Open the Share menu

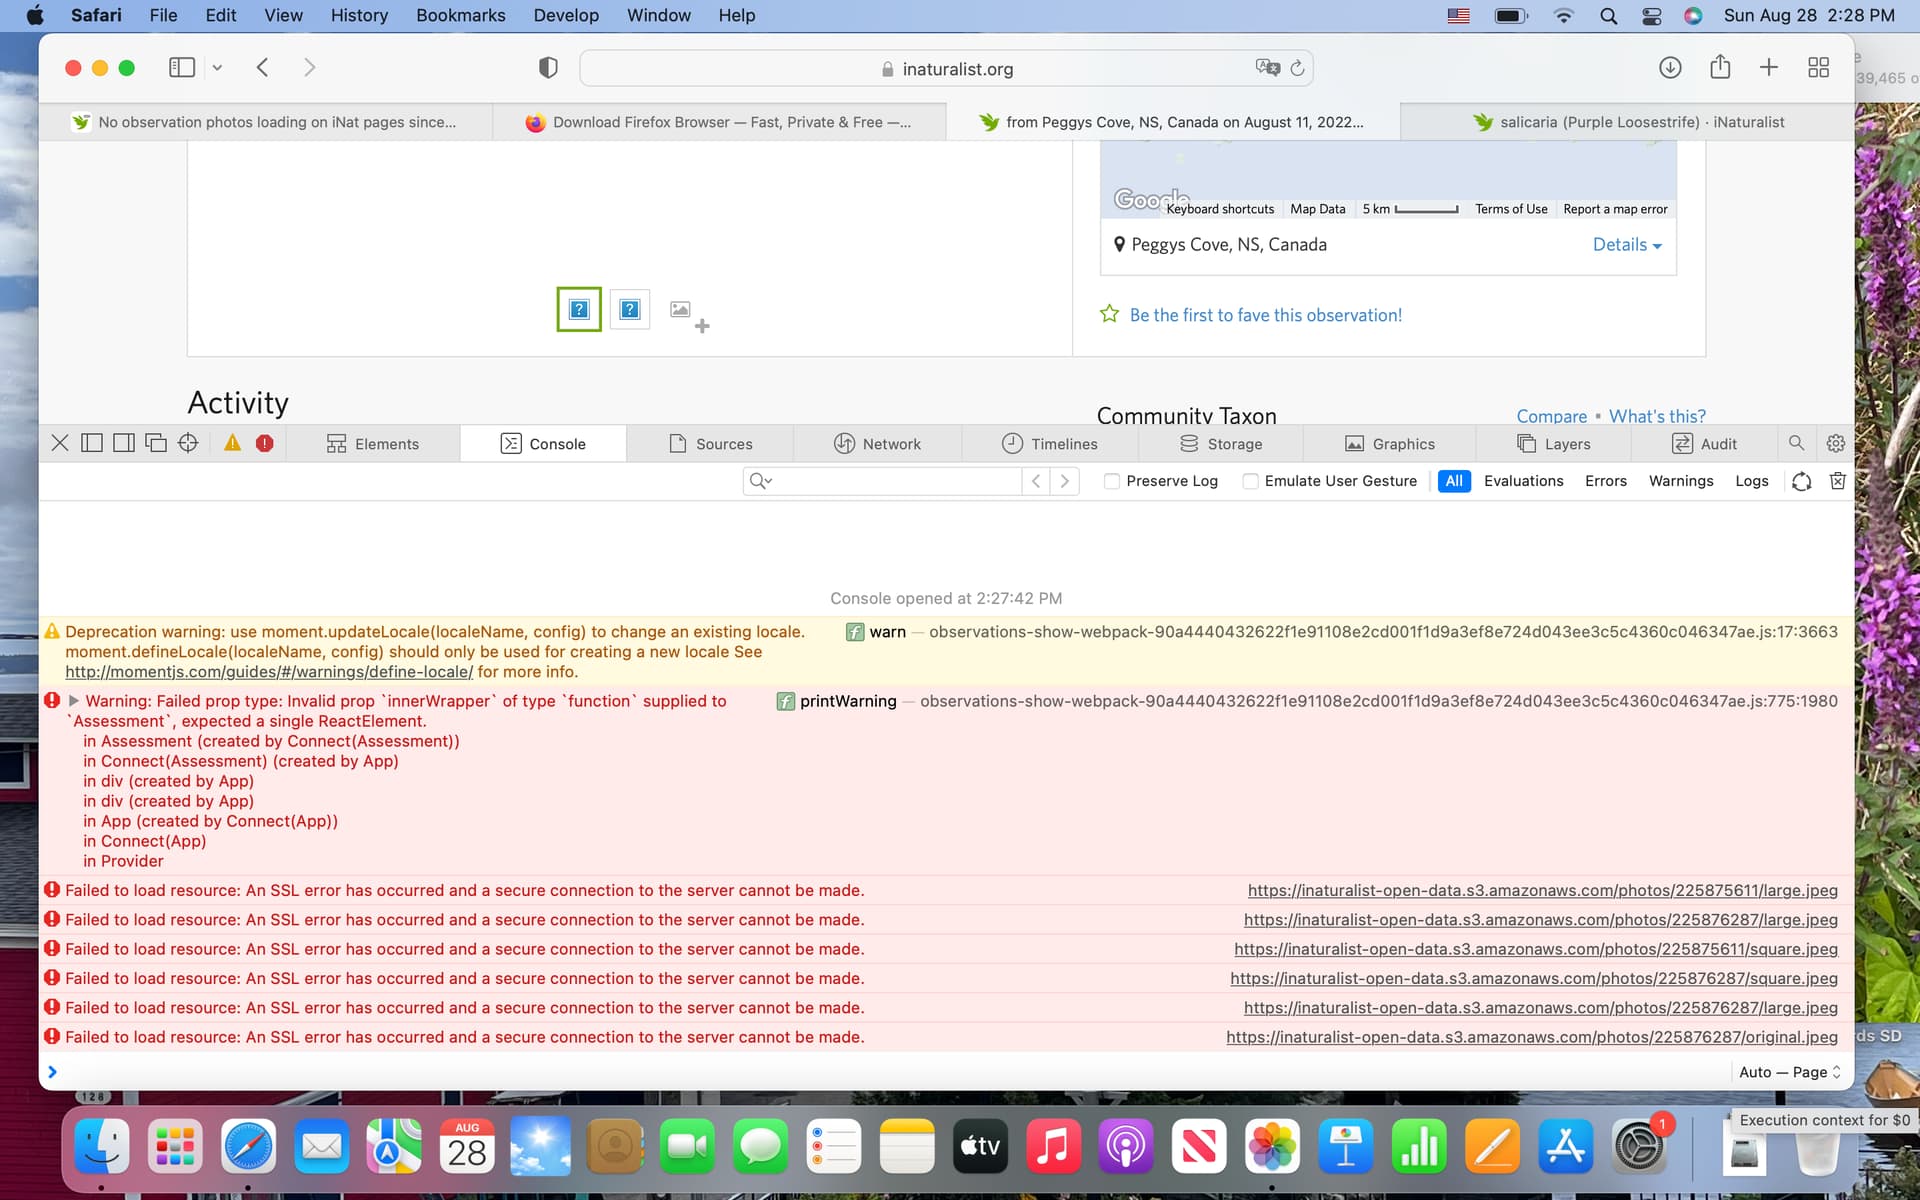coord(1720,67)
